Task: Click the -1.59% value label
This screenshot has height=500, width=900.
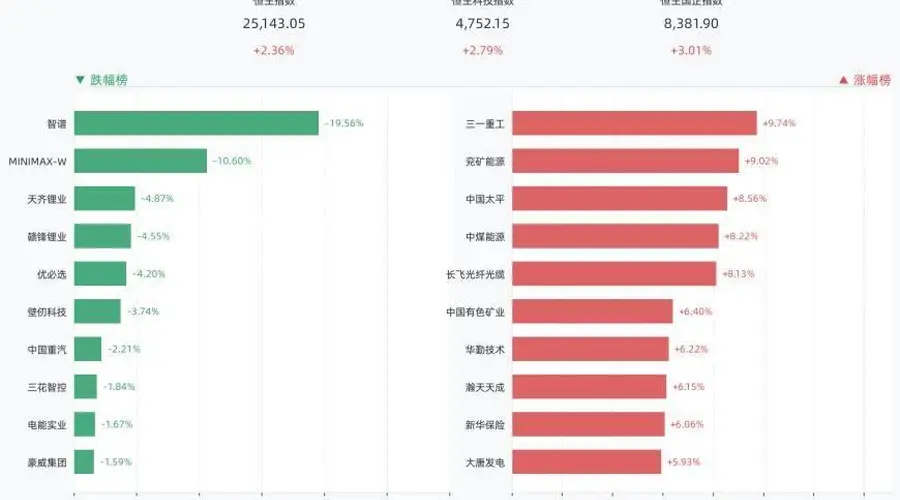Action: pos(116,462)
